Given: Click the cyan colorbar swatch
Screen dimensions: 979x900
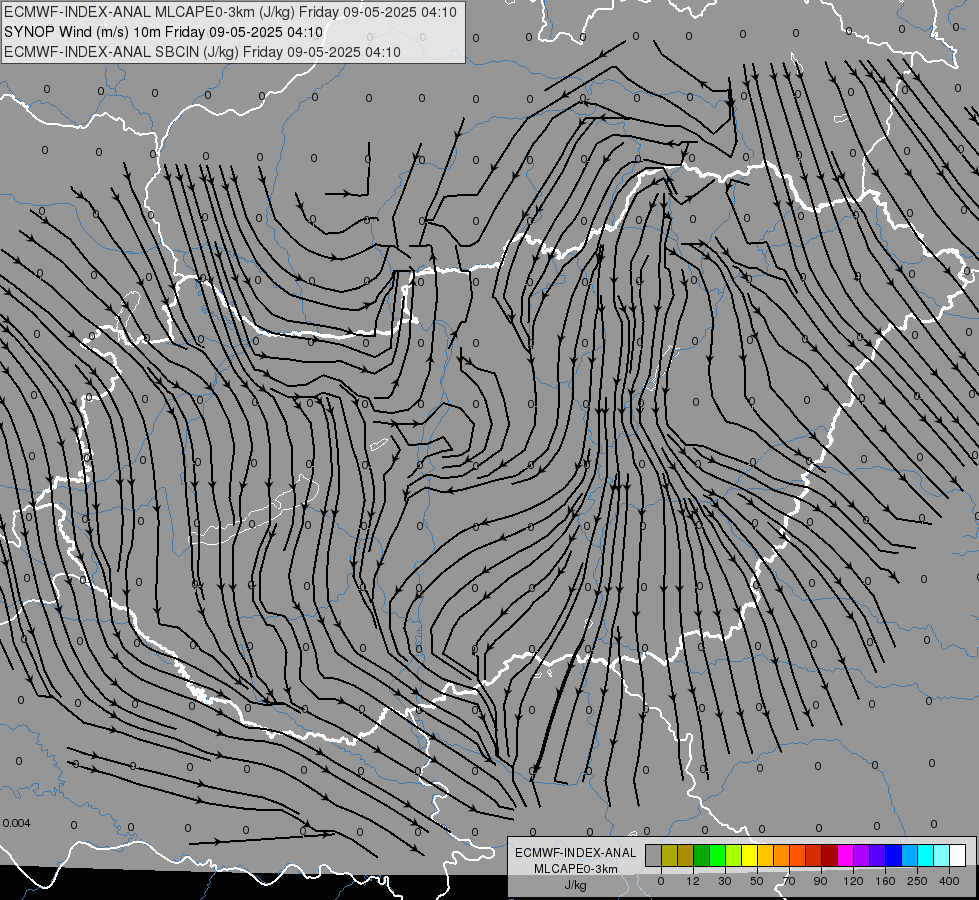Looking at the screenshot, I should pyautogui.click(x=925, y=855).
